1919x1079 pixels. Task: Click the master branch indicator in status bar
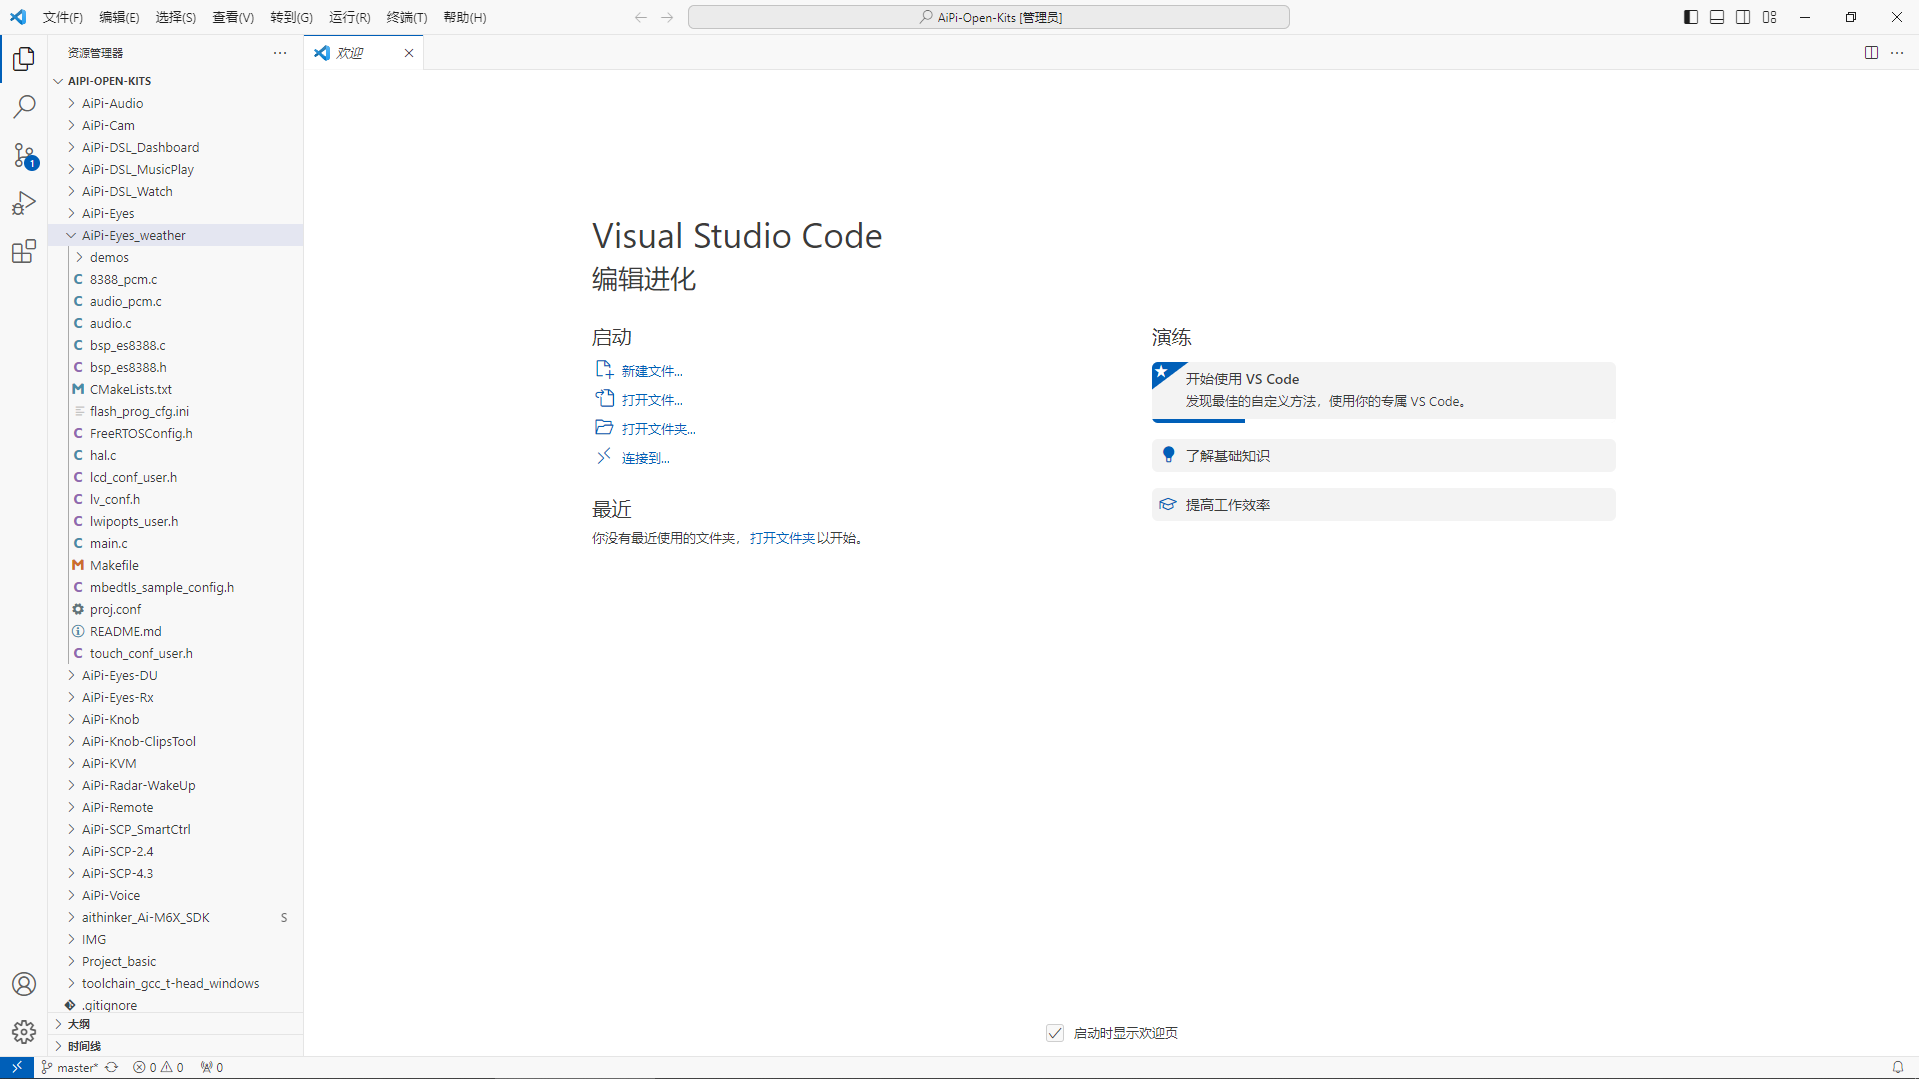pos(69,1067)
